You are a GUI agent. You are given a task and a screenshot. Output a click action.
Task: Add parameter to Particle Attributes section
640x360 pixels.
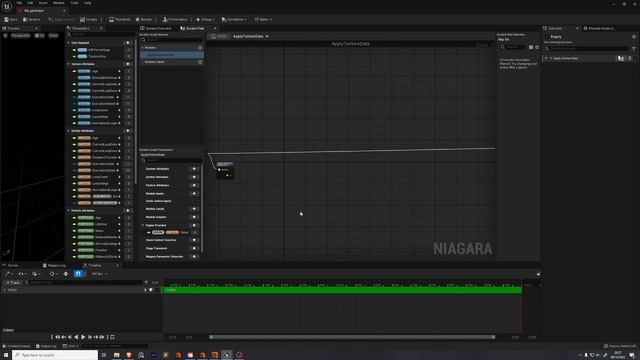pyautogui.click(x=128, y=211)
